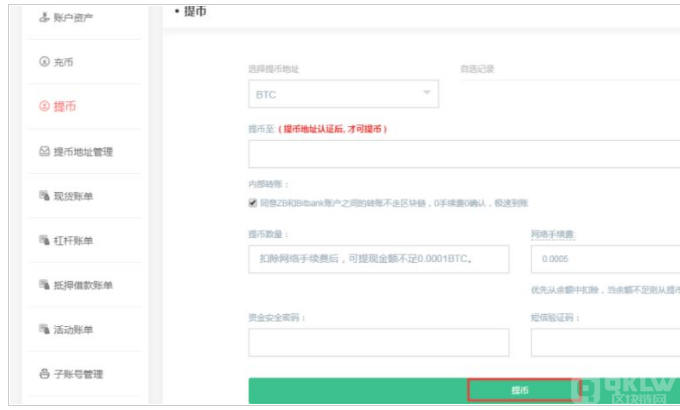Open 活动账单 in sidebar
Screen dimensions: 680x410
point(73,330)
